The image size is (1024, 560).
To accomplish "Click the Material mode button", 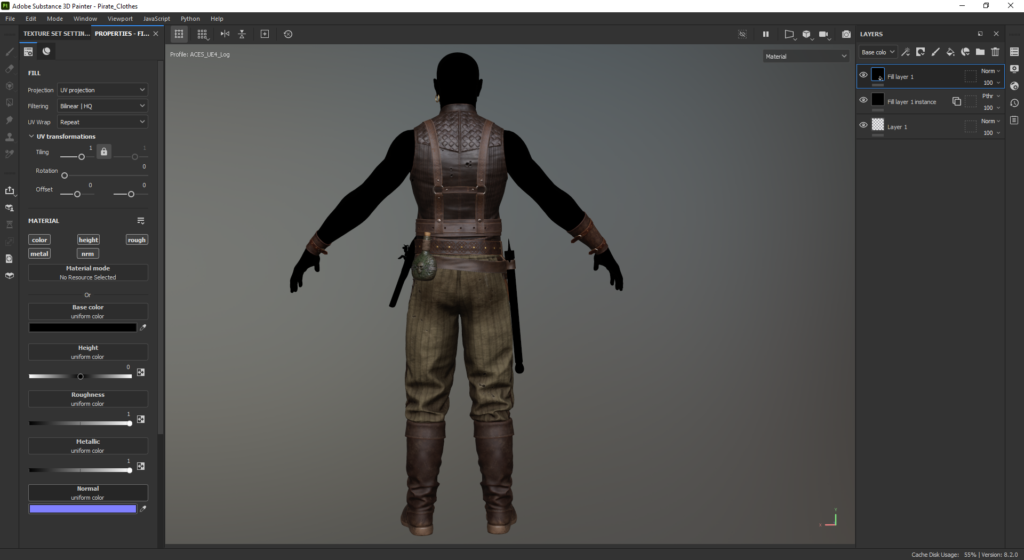I will coord(88,273).
